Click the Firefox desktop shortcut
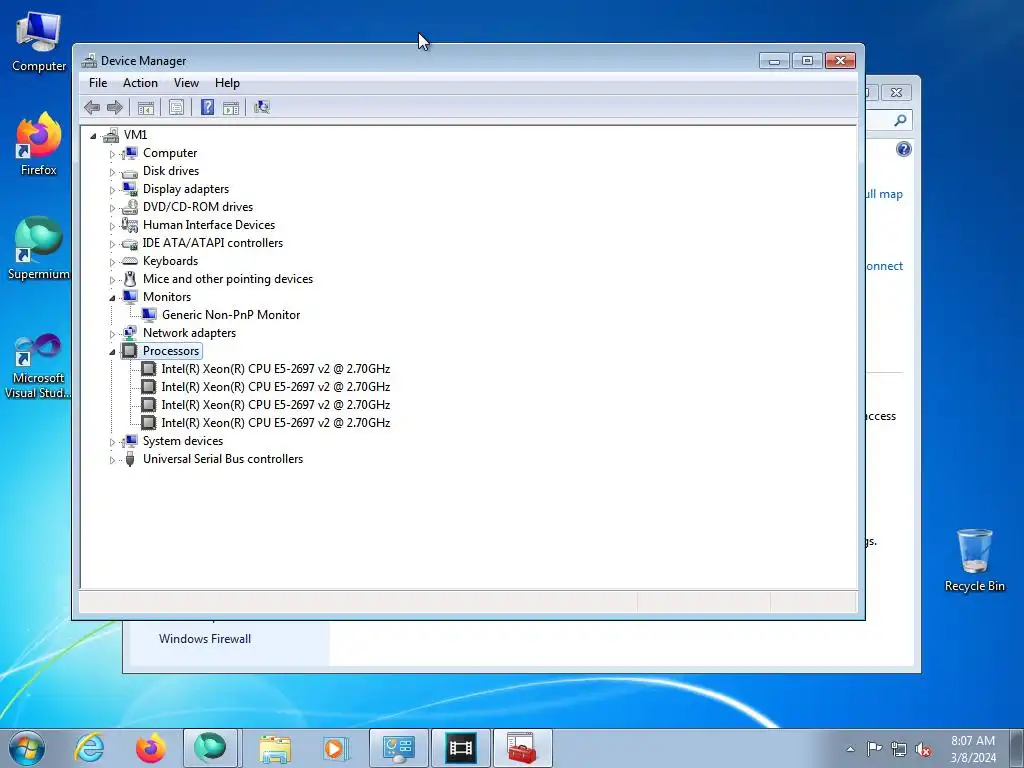 [x=39, y=144]
